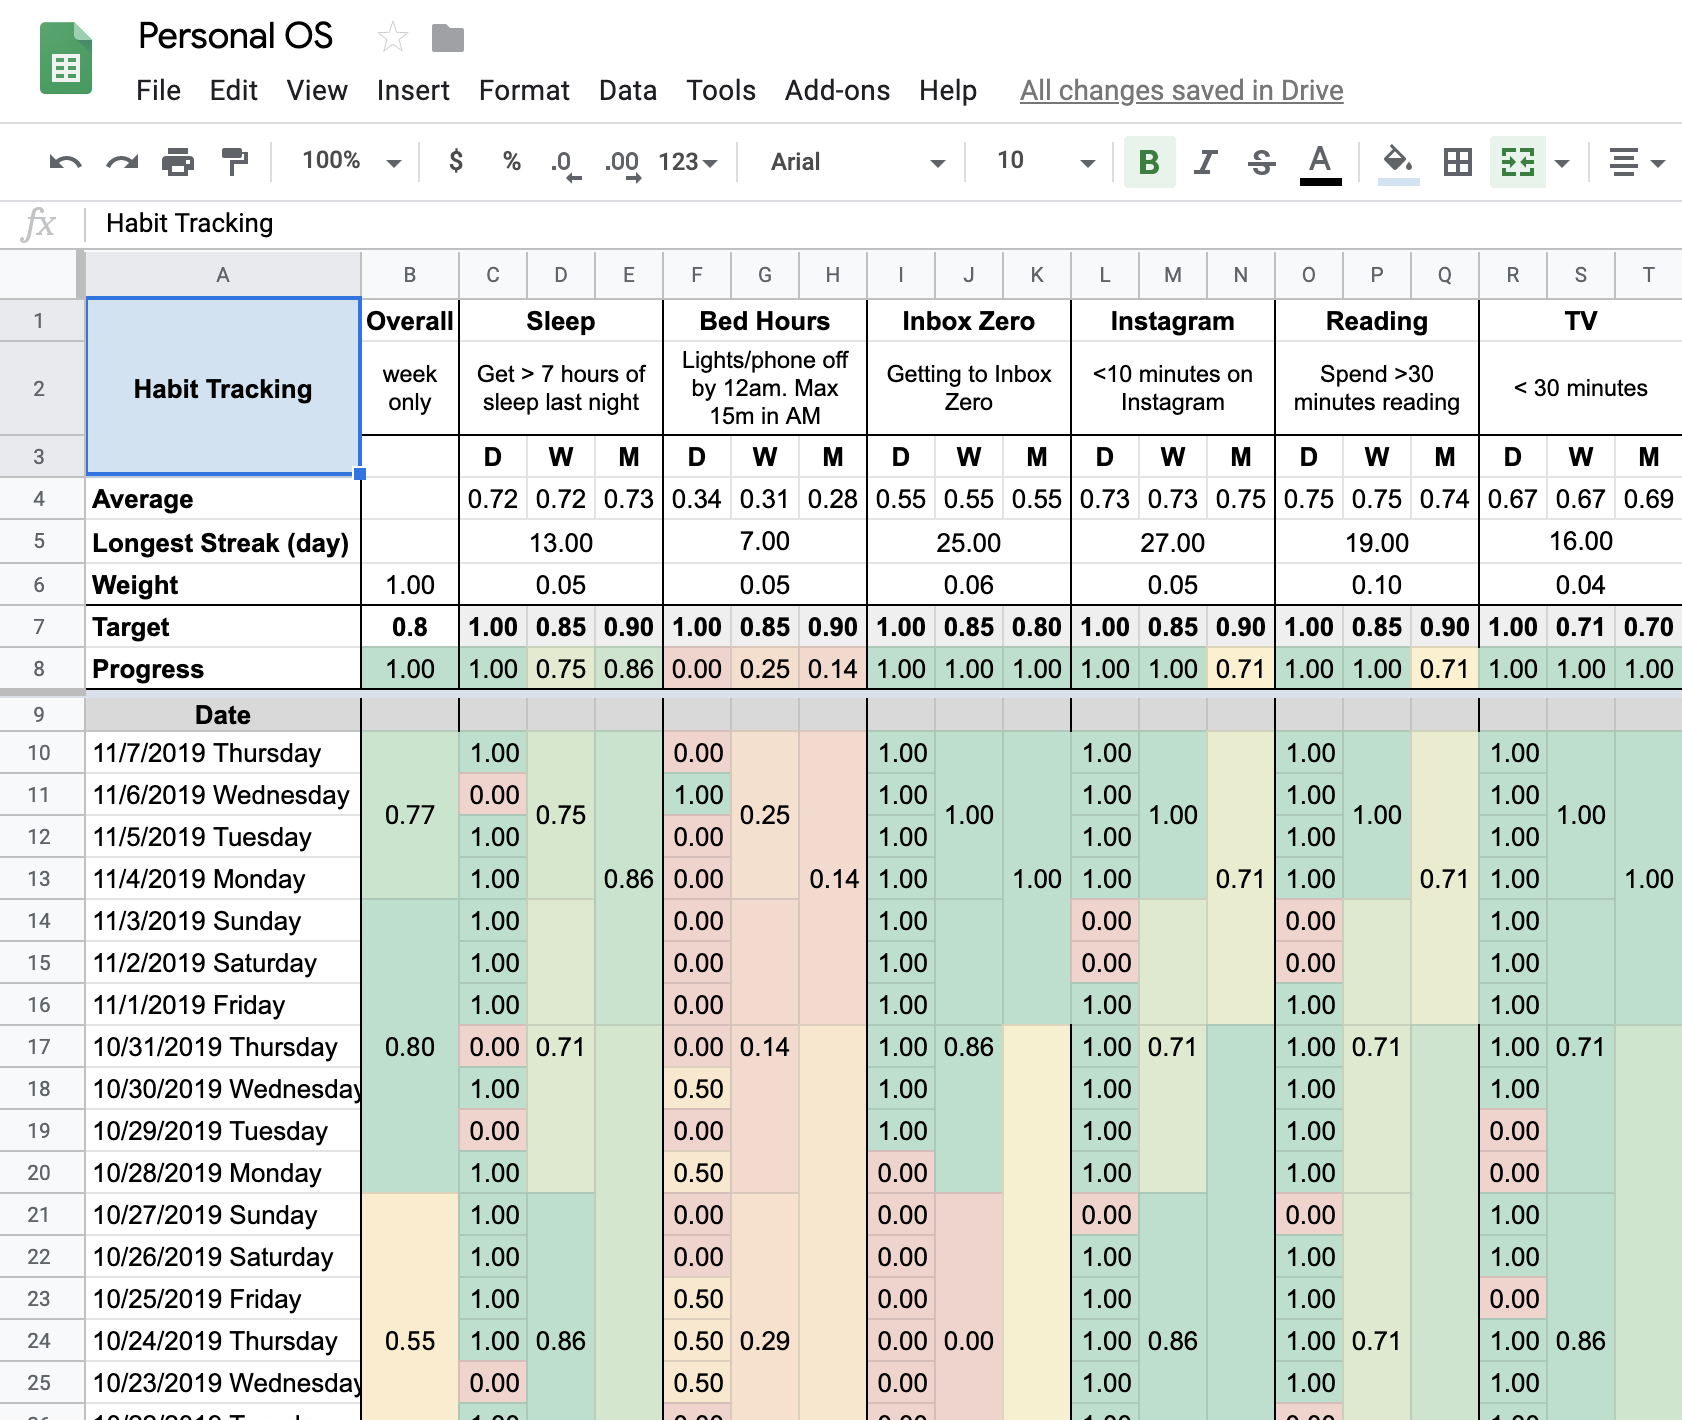Click the move to folder icon

(448, 38)
